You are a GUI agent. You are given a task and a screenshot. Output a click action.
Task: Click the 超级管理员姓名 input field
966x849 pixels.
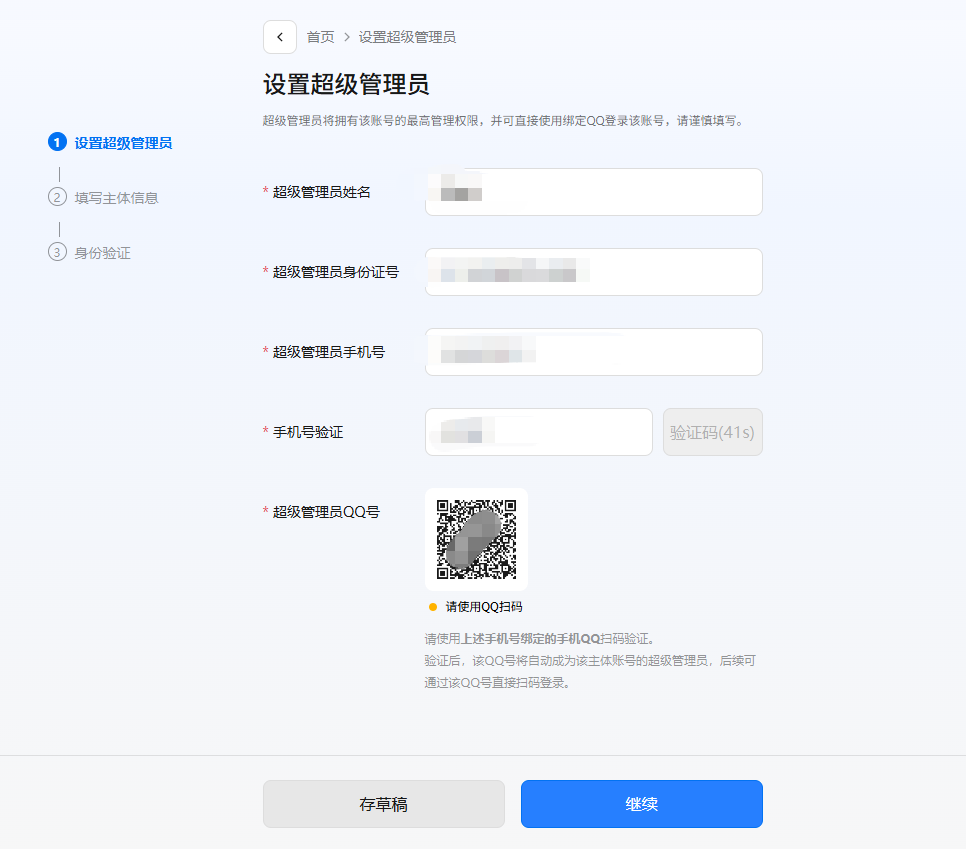pos(593,192)
